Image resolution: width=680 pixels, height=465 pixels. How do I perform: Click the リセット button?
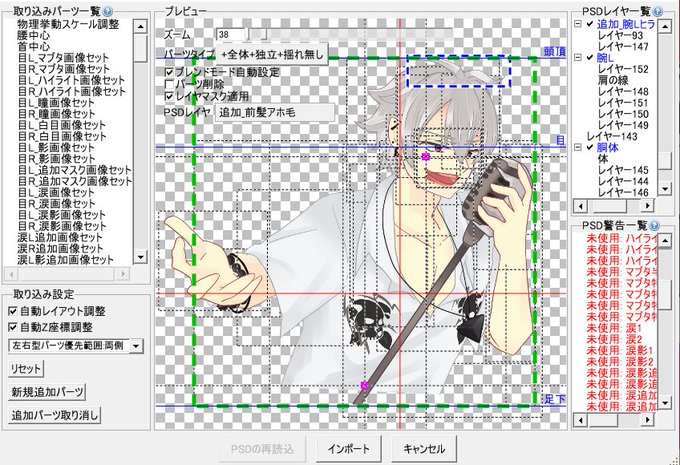(x=26, y=369)
